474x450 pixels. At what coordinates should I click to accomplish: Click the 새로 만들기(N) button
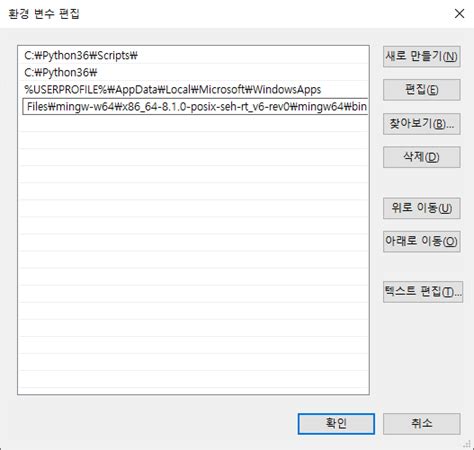tap(422, 57)
